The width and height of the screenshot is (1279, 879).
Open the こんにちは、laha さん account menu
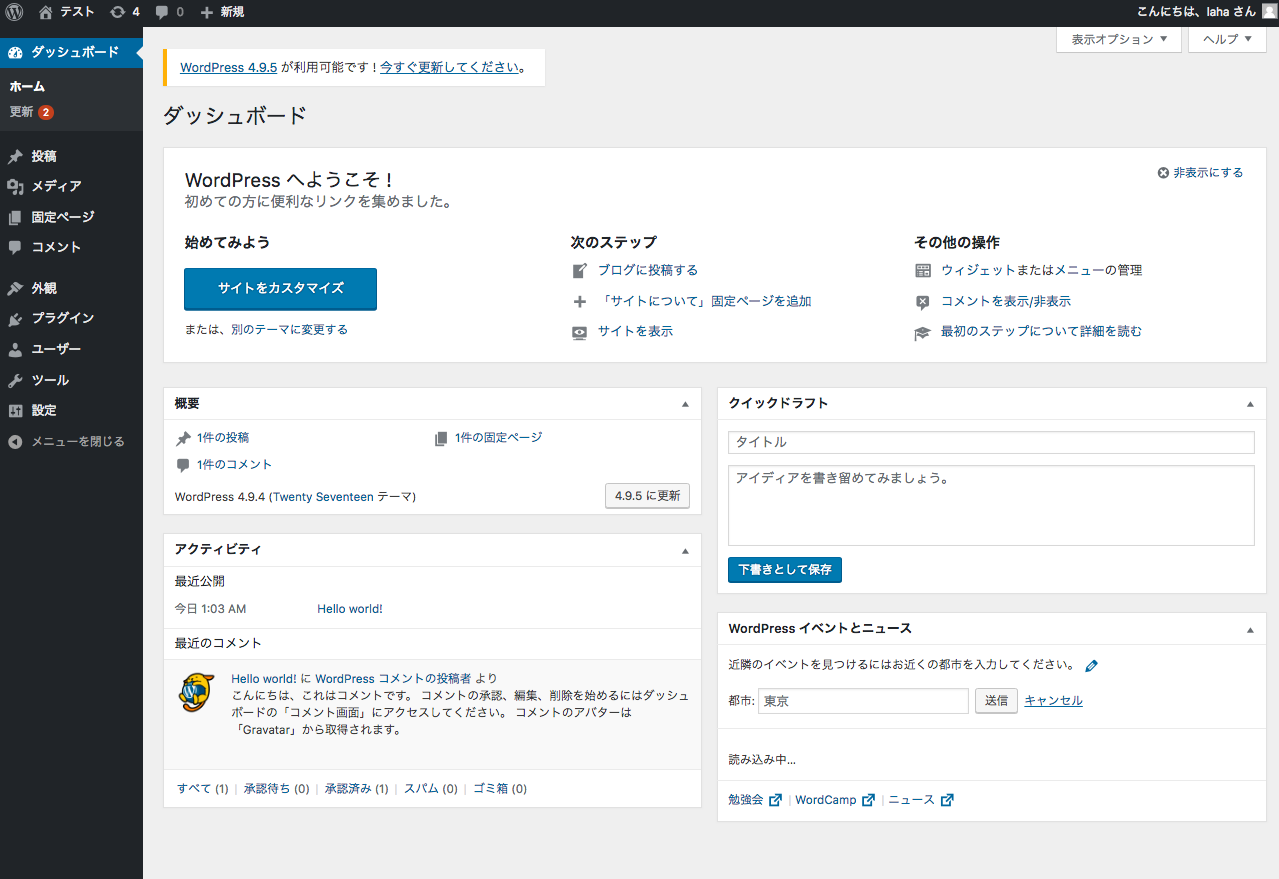coord(1207,12)
